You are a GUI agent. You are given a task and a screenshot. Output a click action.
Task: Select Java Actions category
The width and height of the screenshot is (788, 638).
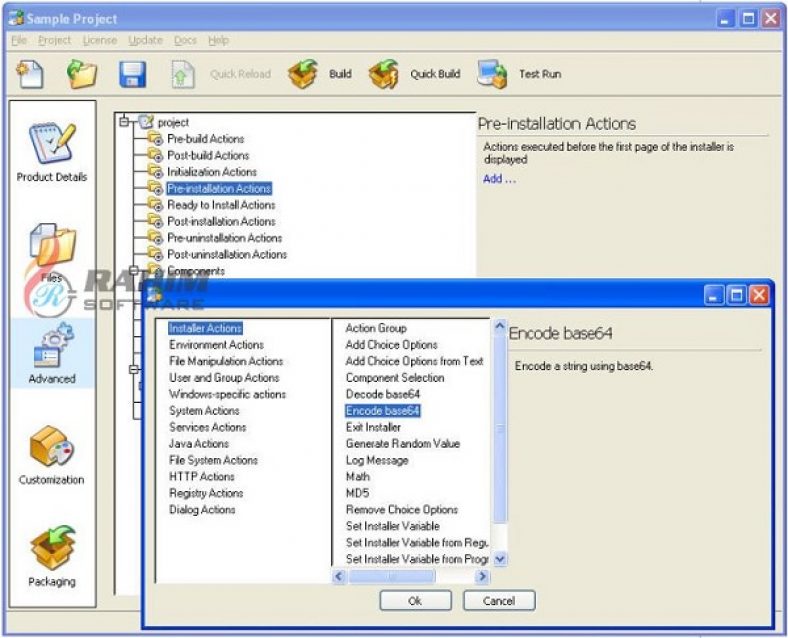(199, 444)
